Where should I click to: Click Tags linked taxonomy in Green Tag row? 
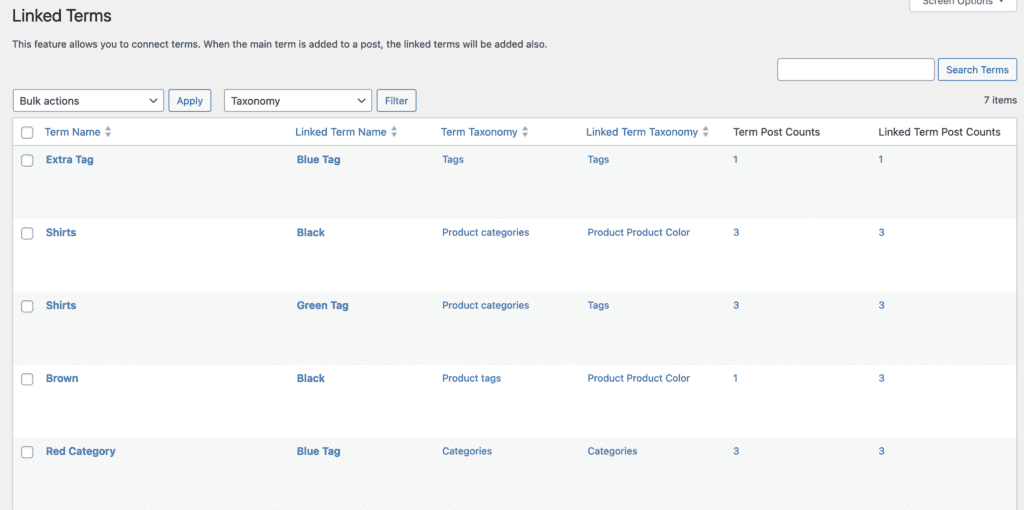(598, 305)
